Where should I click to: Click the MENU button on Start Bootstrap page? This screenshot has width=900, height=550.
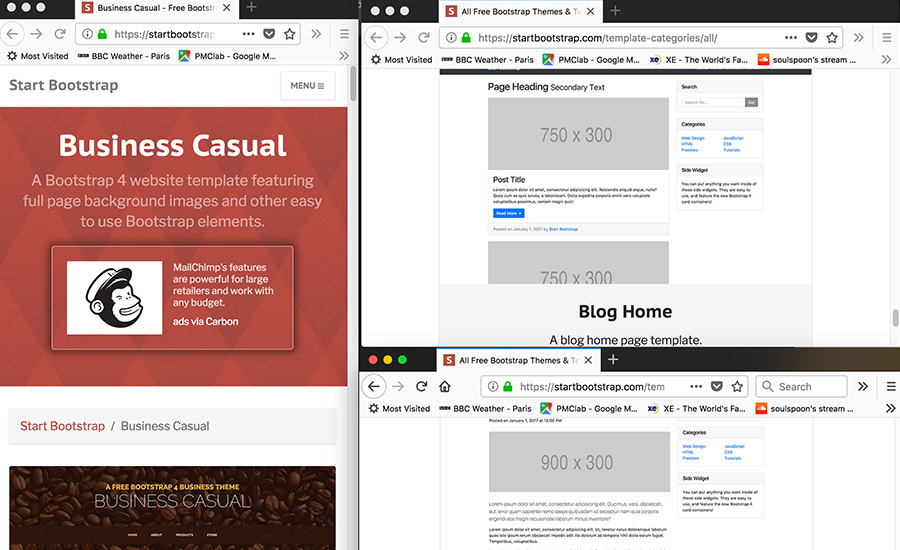308,86
